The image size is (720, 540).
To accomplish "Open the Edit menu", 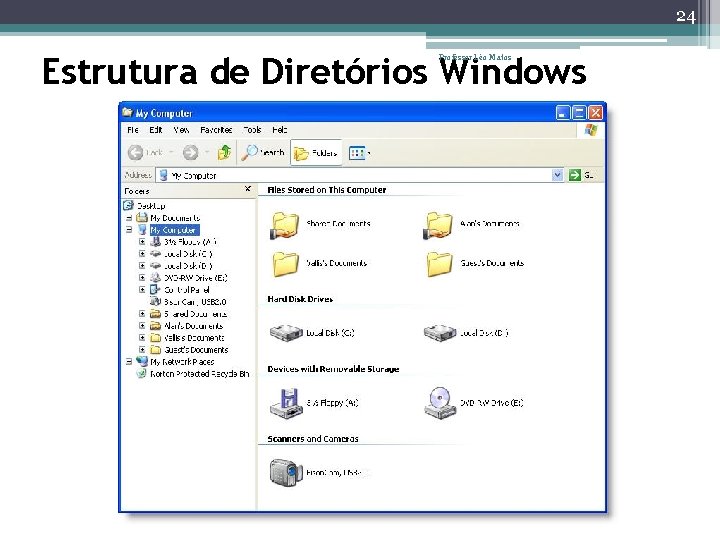I will pyautogui.click(x=156, y=130).
